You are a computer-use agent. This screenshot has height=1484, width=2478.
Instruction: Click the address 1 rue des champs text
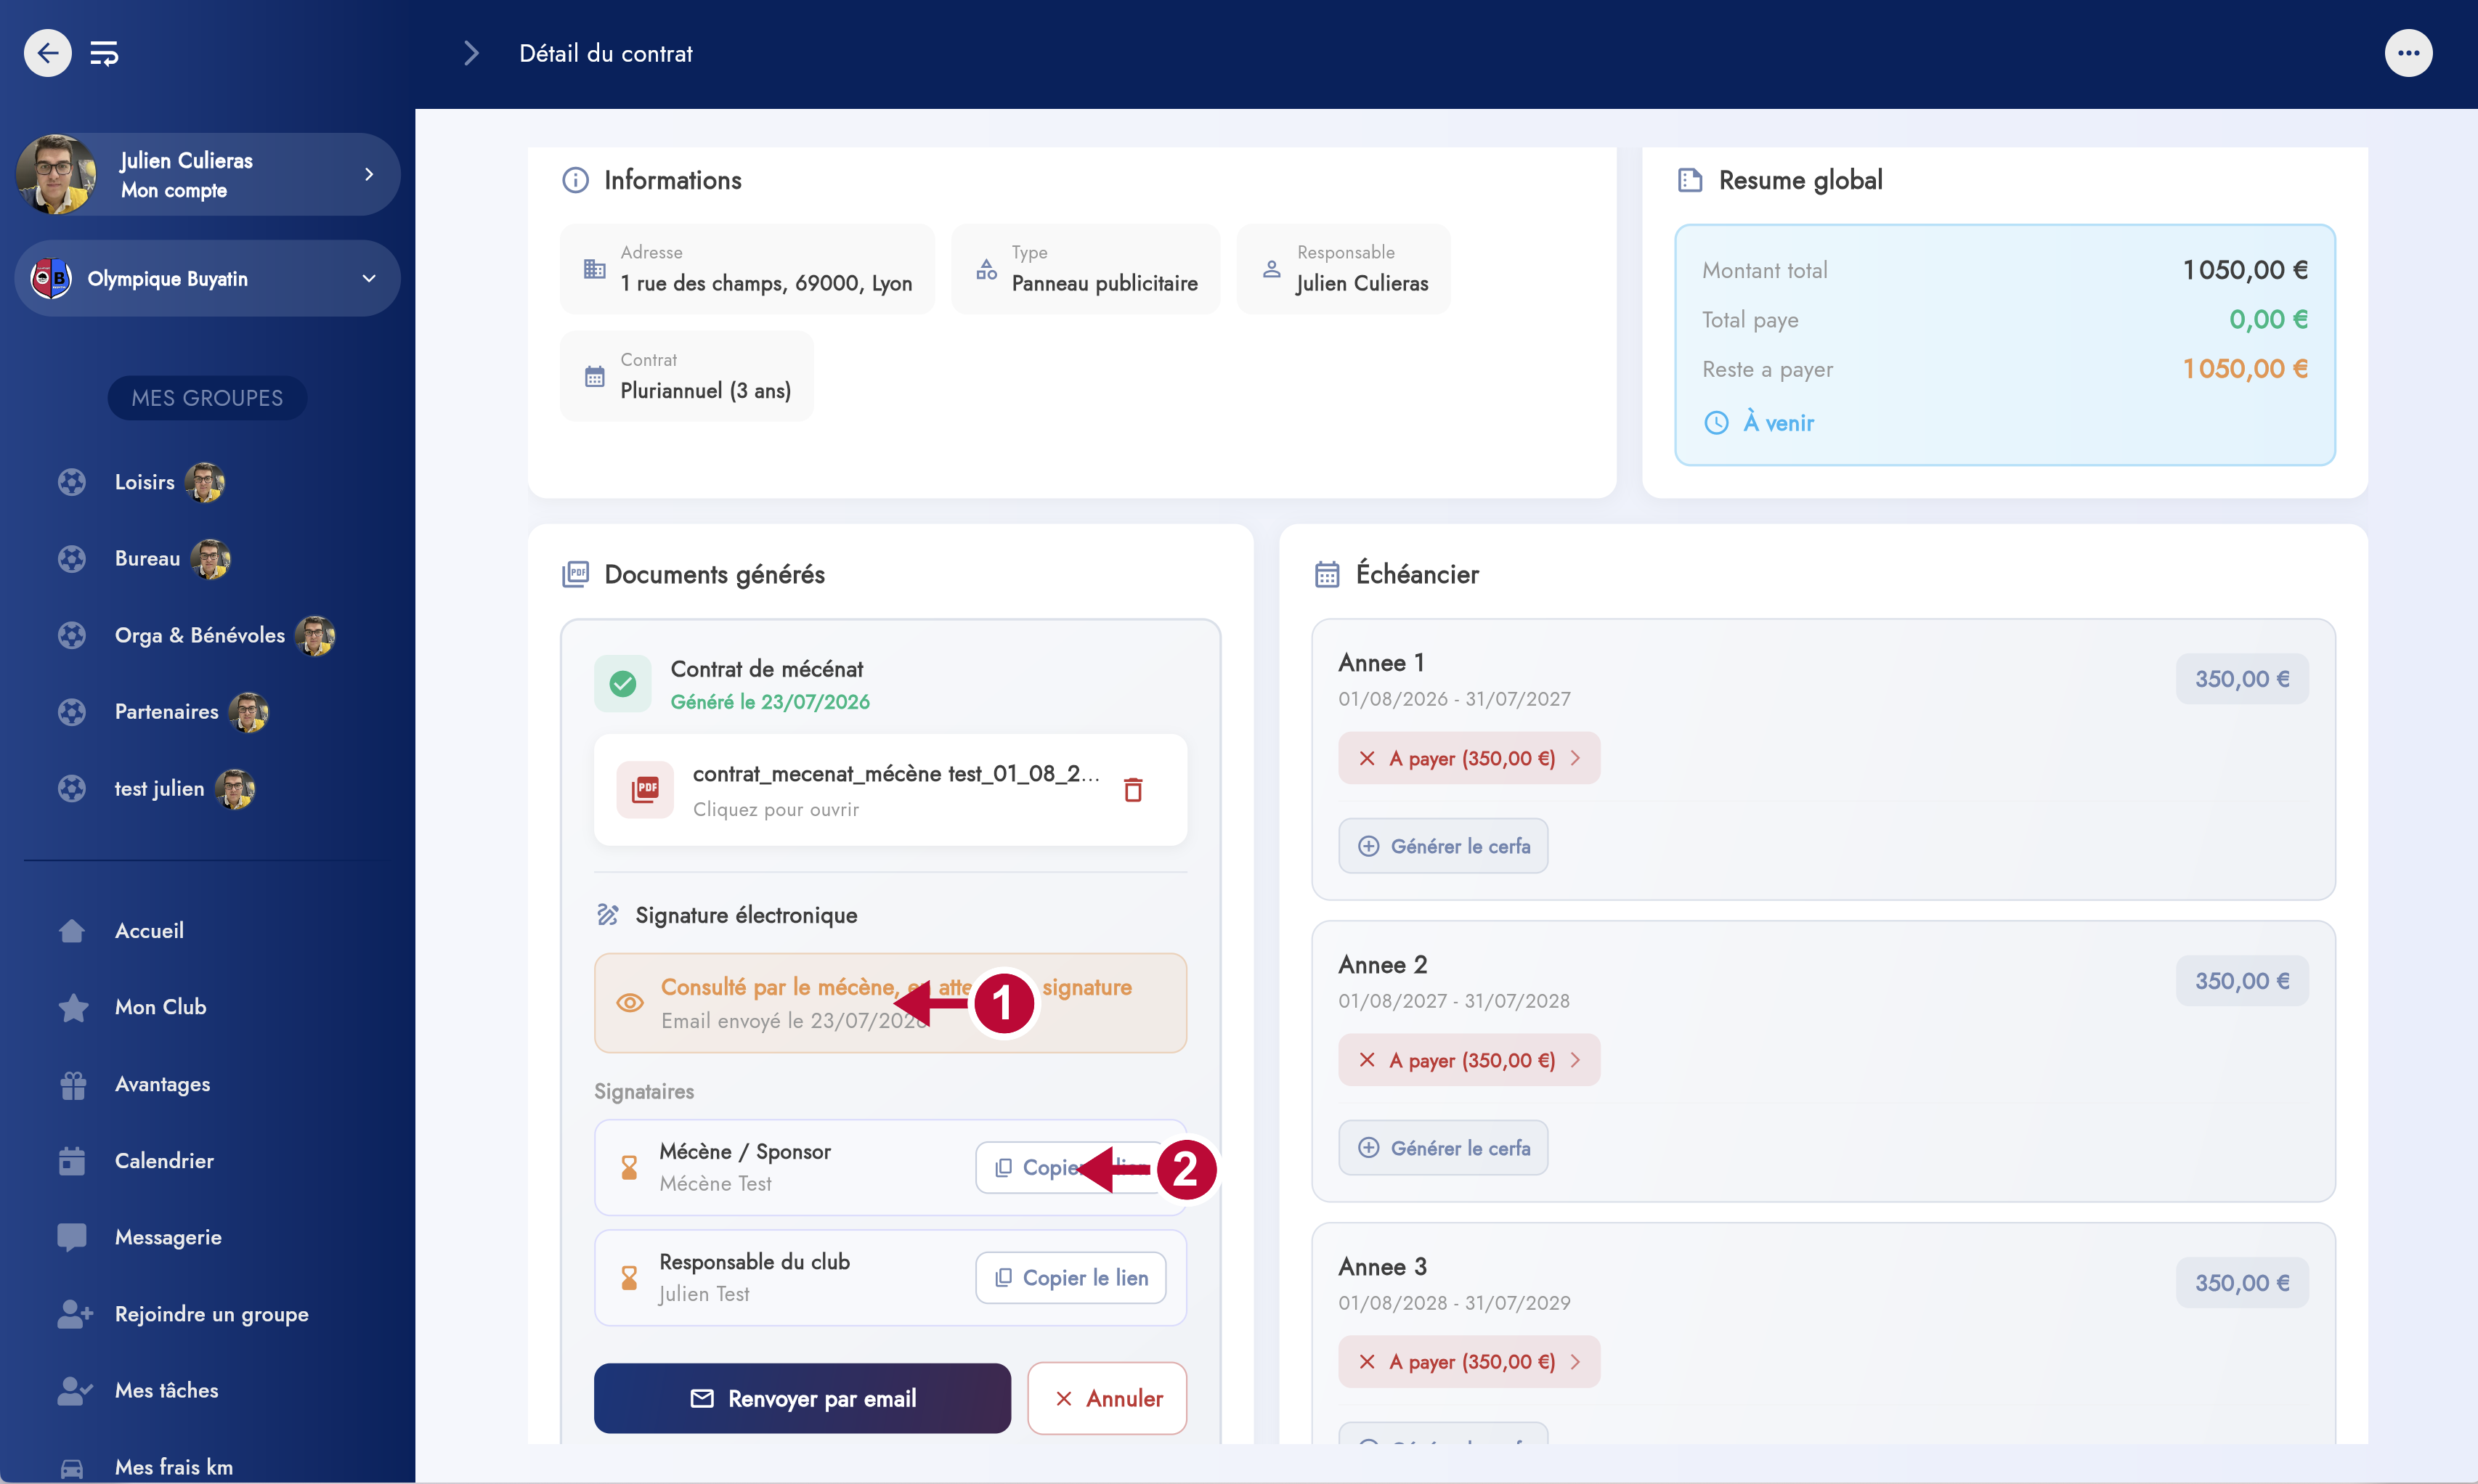pyautogui.click(x=766, y=284)
